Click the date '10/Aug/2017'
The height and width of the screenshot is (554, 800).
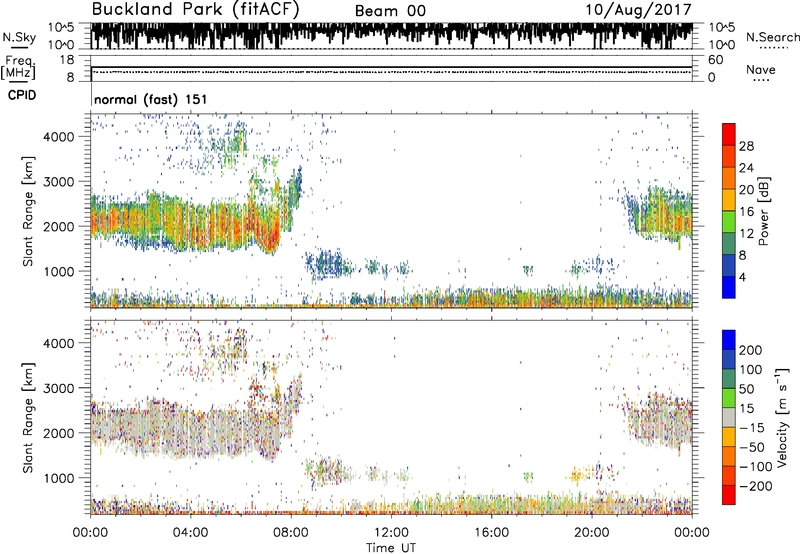(x=638, y=10)
